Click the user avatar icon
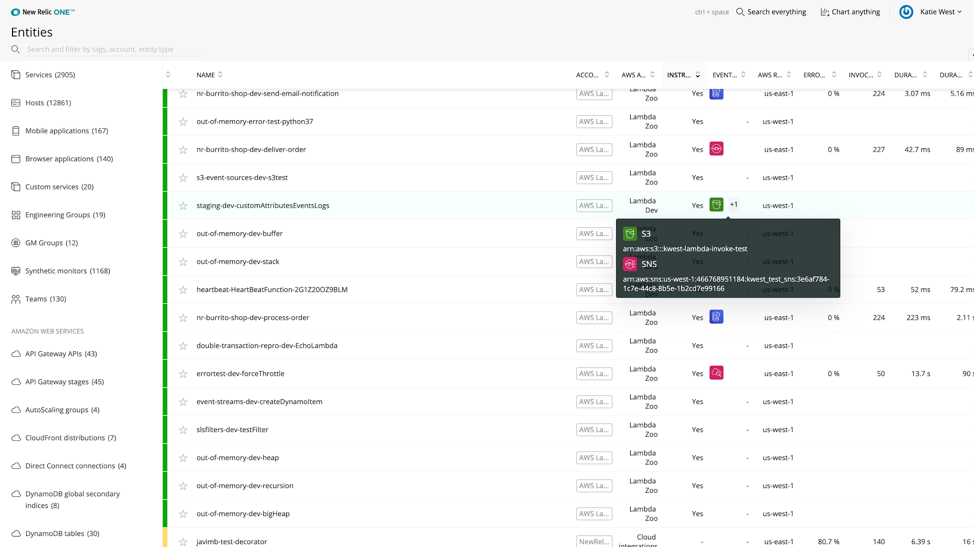Image resolution: width=974 pixels, height=547 pixels. pos(906,12)
